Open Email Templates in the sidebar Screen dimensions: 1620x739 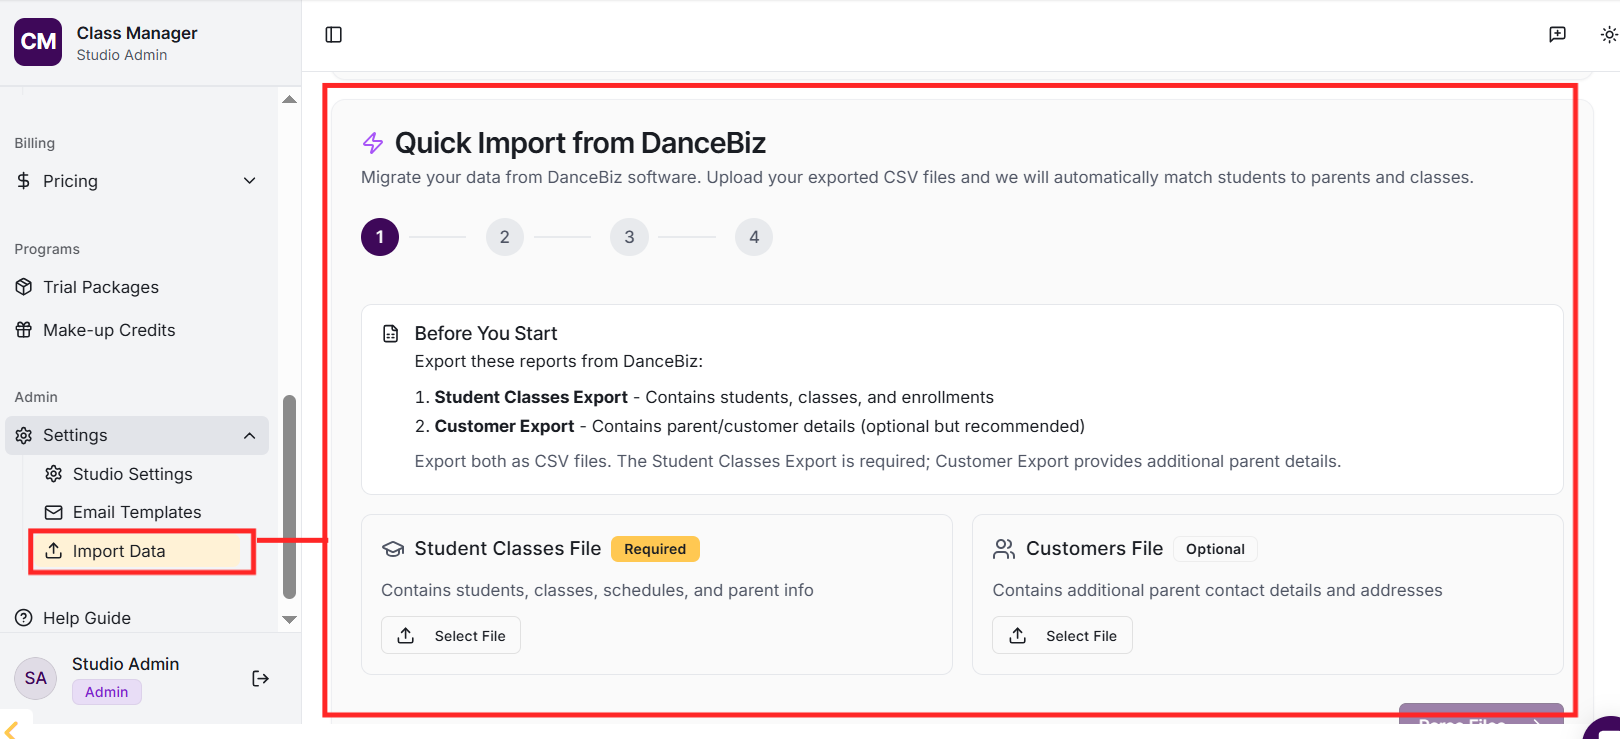pos(137,512)
